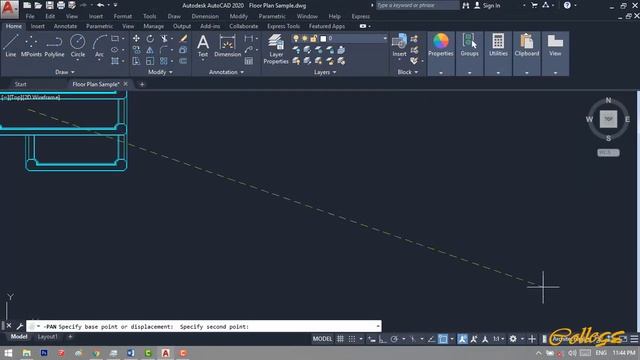Viewport: 640px width, 360px height.
Task: Toggle object snap in status bar
Action: tap(443, 339)
